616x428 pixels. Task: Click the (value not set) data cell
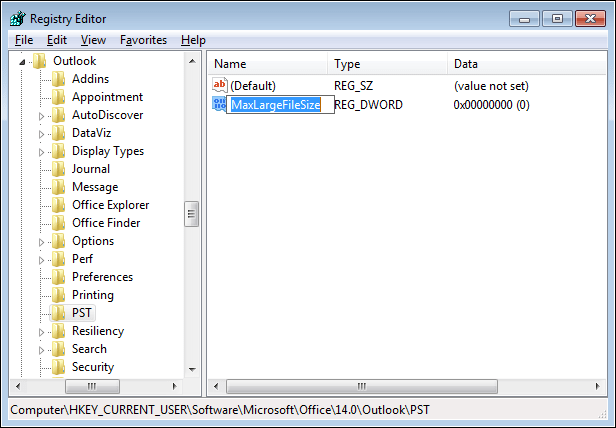(491, 86)
